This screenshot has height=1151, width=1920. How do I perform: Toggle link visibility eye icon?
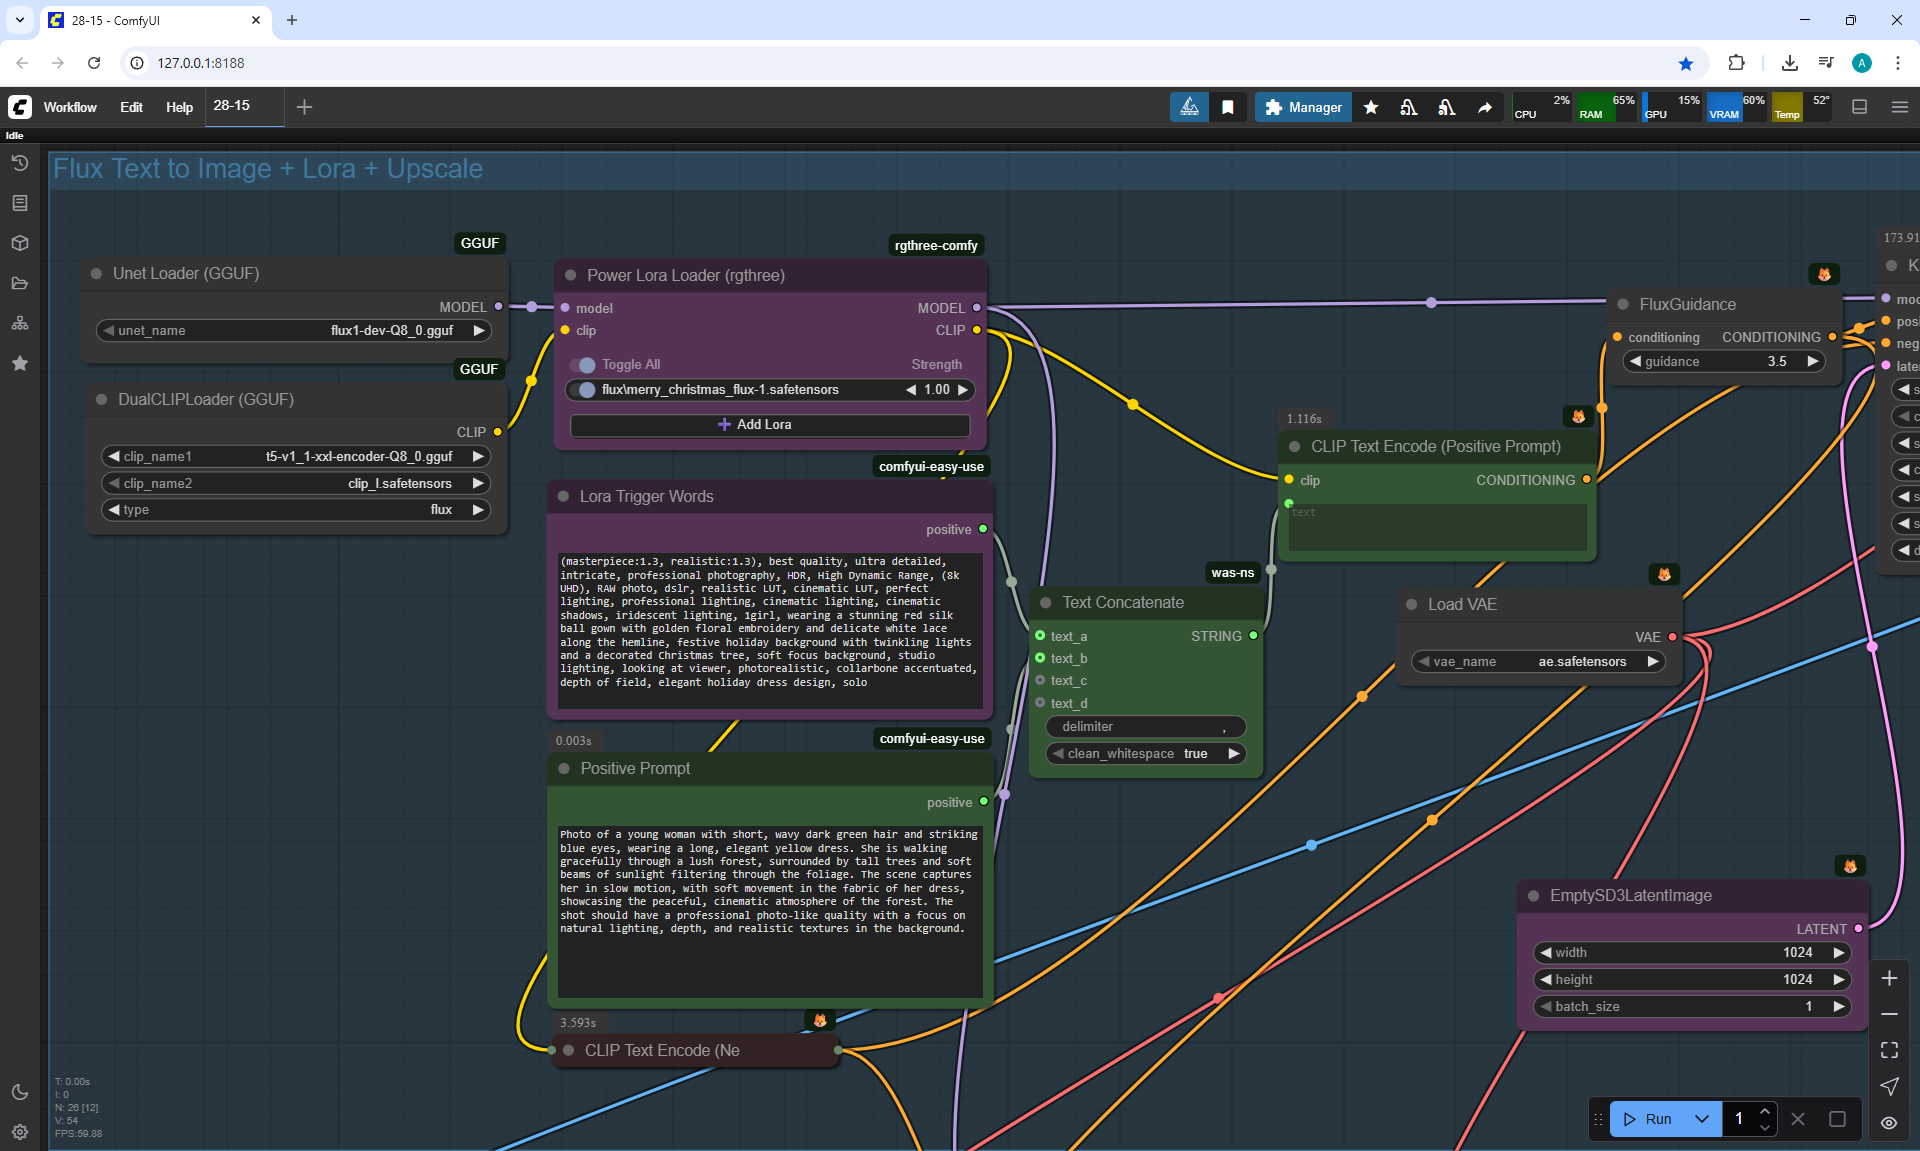point(1889,1123)
